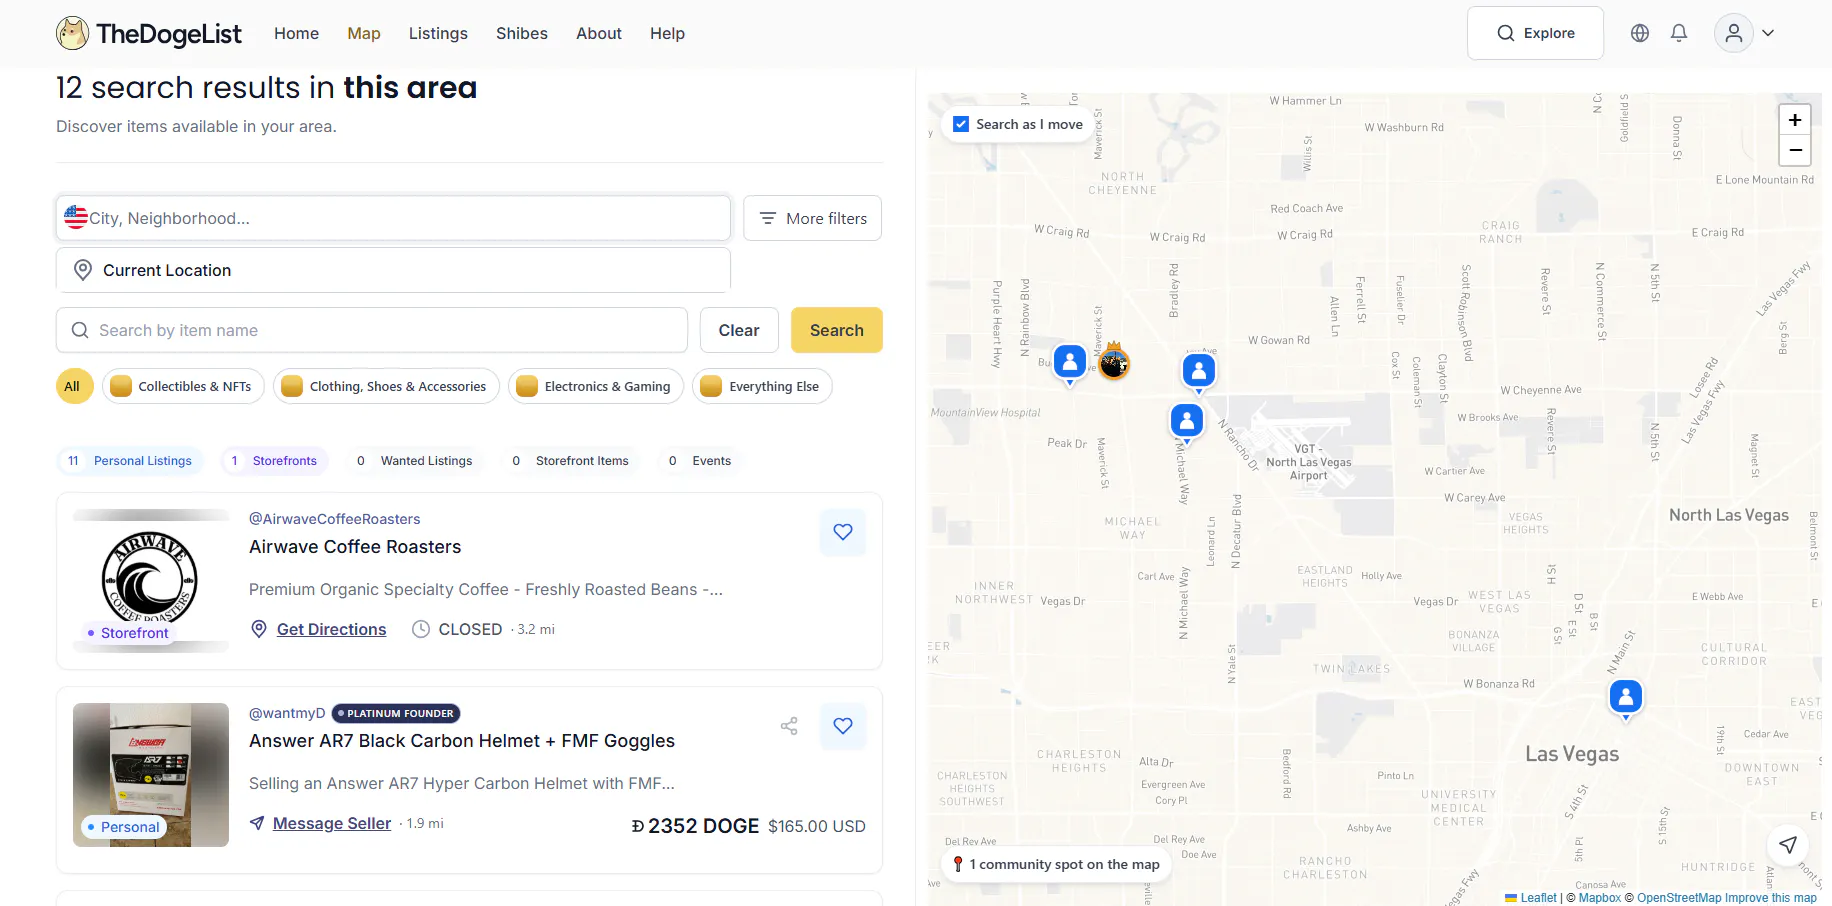
Task: Click the 2352 DOGE price
Action: [x=695, y=826]
